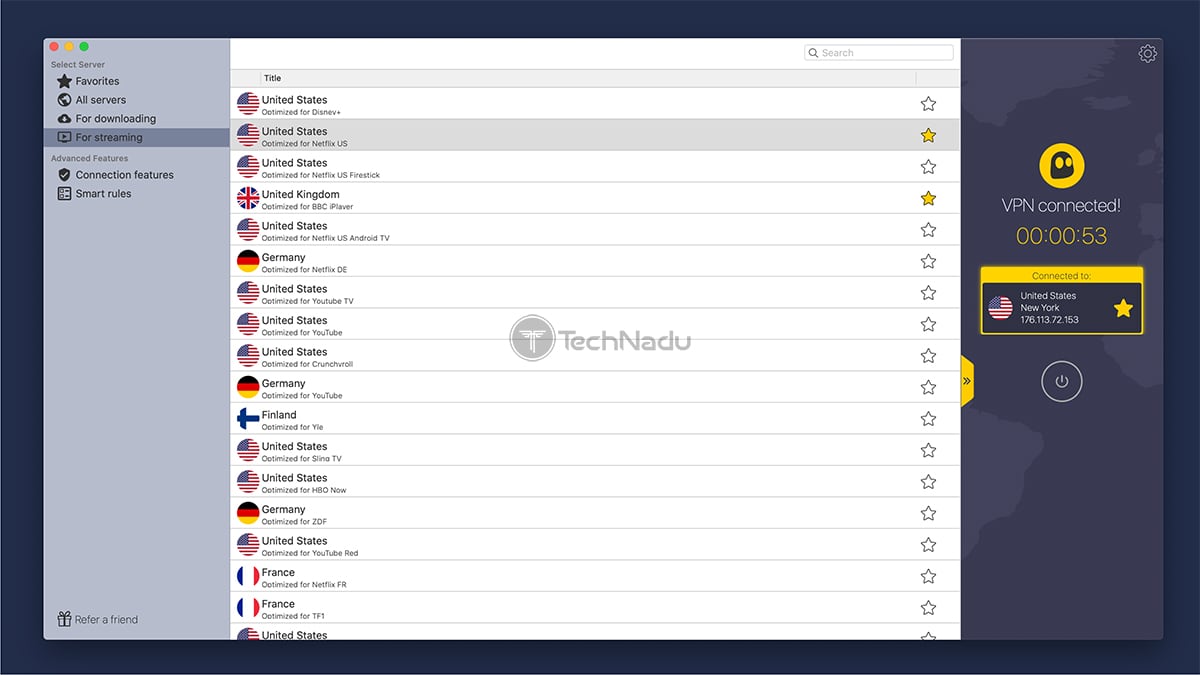Toggle the star for Sling TV server
The image size is (1200, 675).
pyautogui.click(x=928, y=450)
